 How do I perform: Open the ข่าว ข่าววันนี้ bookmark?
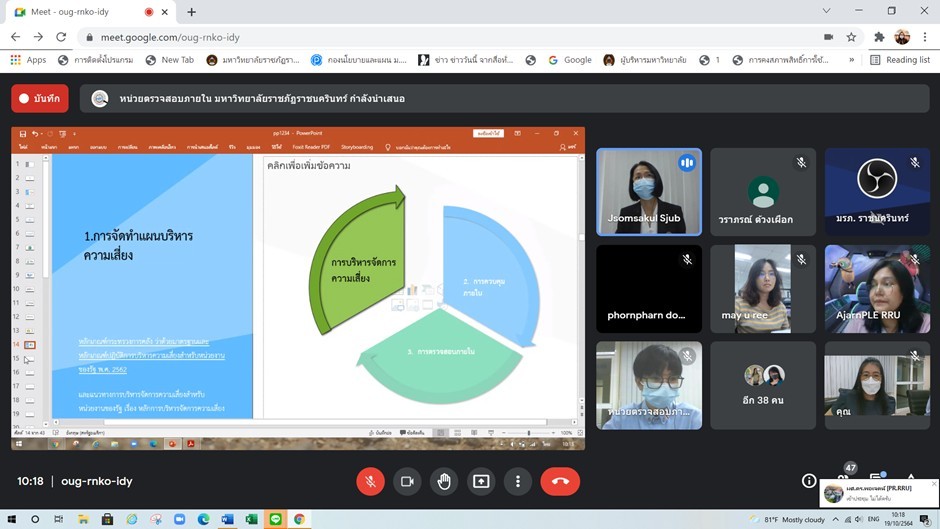[466, 60]
